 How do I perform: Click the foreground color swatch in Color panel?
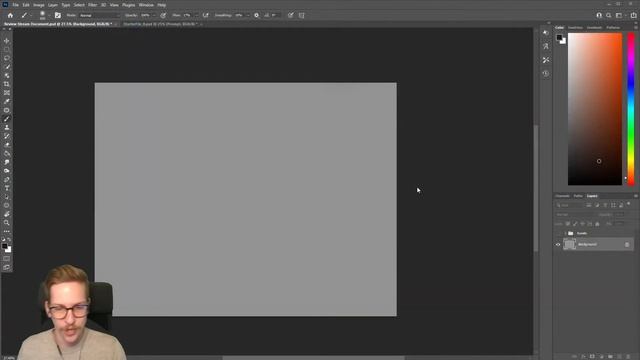click(x=559, y=37)
